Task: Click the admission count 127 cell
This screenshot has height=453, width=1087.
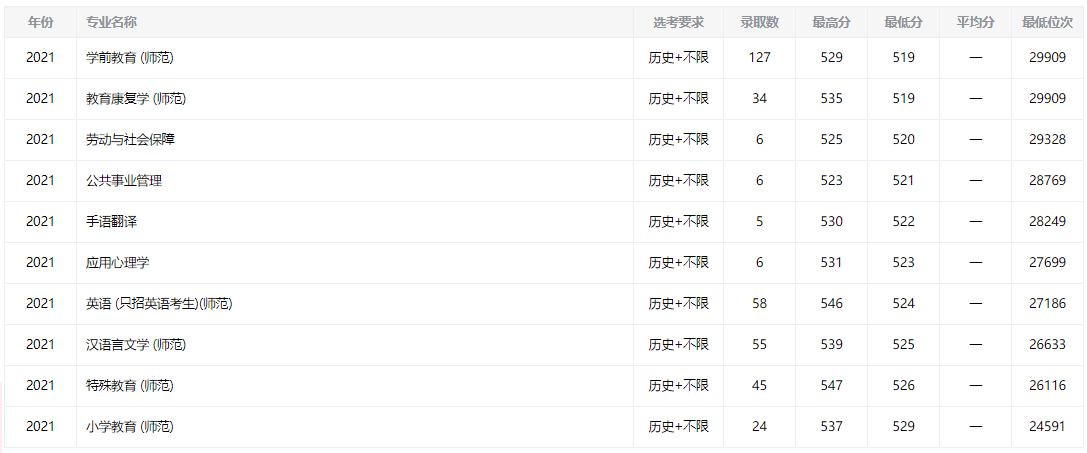Action: pyautogui.click(x=759, y=58)
